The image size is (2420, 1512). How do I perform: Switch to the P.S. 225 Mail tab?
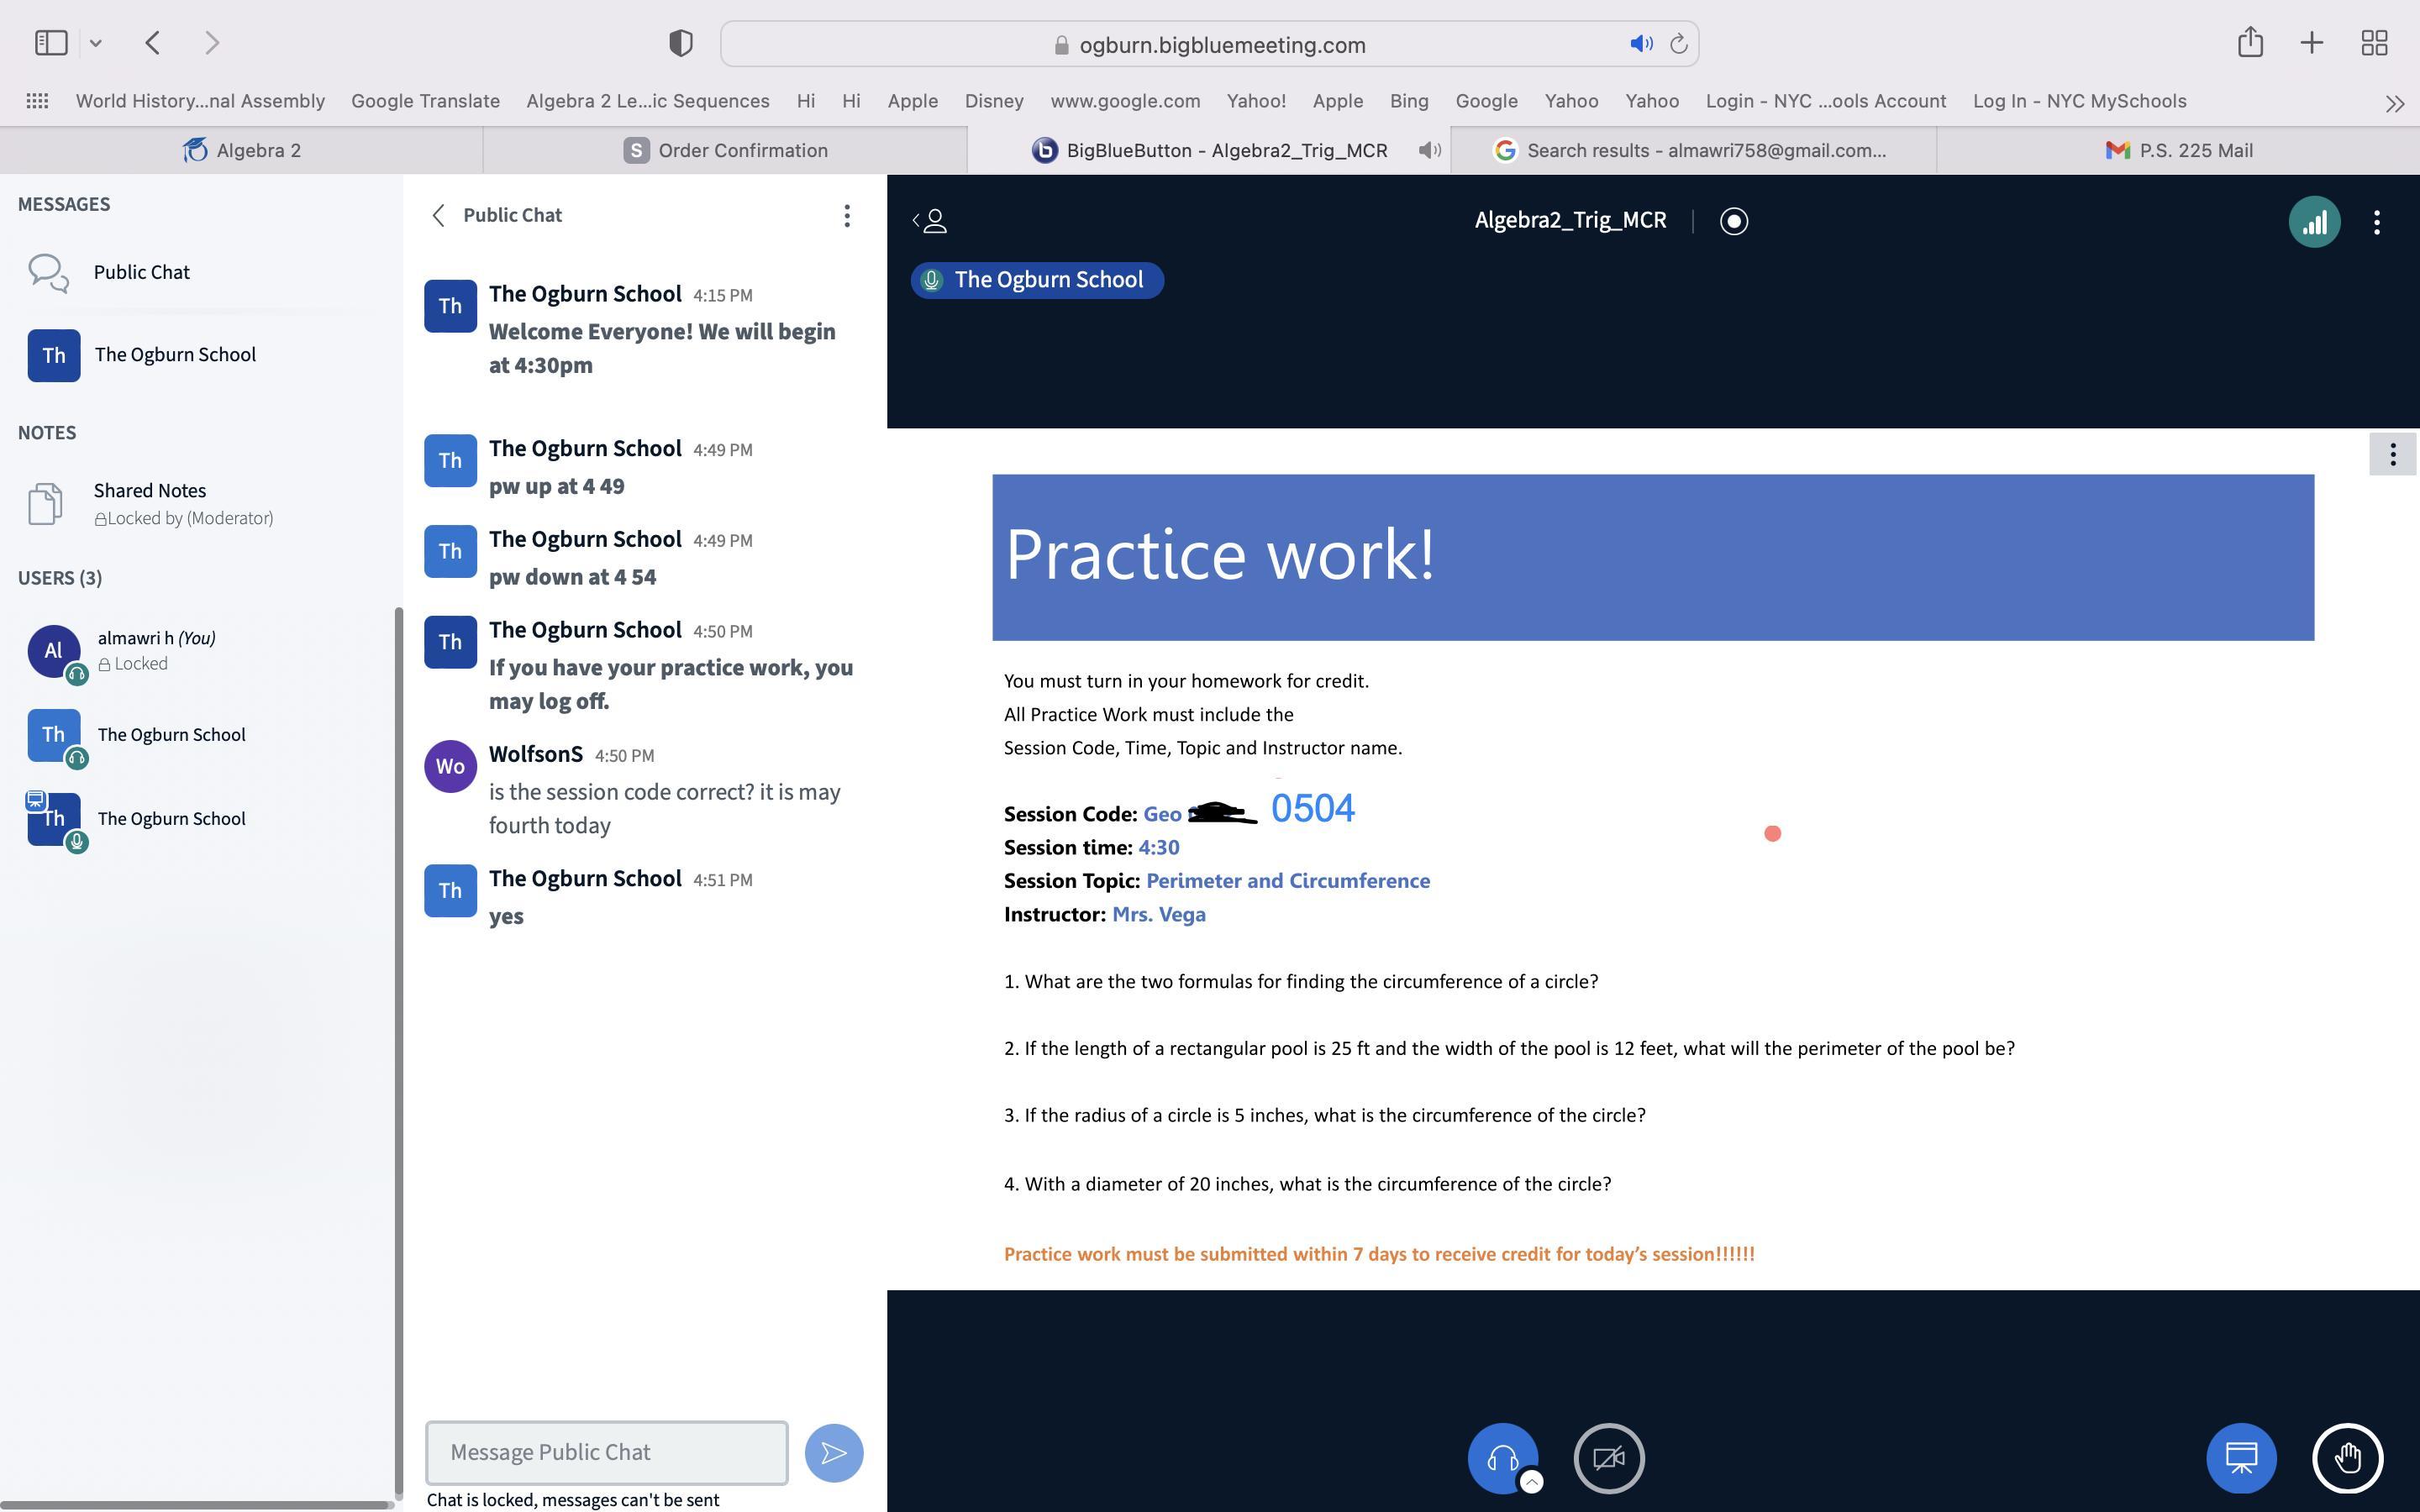(2178, 150)
